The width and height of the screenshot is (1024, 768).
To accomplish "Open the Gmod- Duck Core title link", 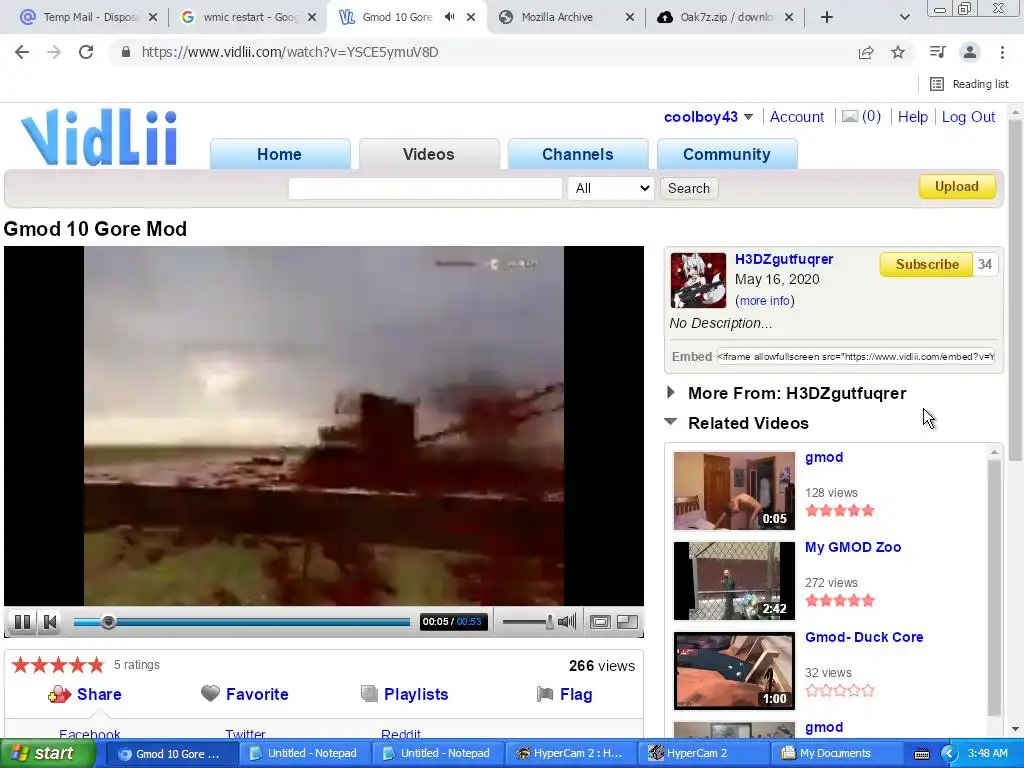I will pos(864,637).
